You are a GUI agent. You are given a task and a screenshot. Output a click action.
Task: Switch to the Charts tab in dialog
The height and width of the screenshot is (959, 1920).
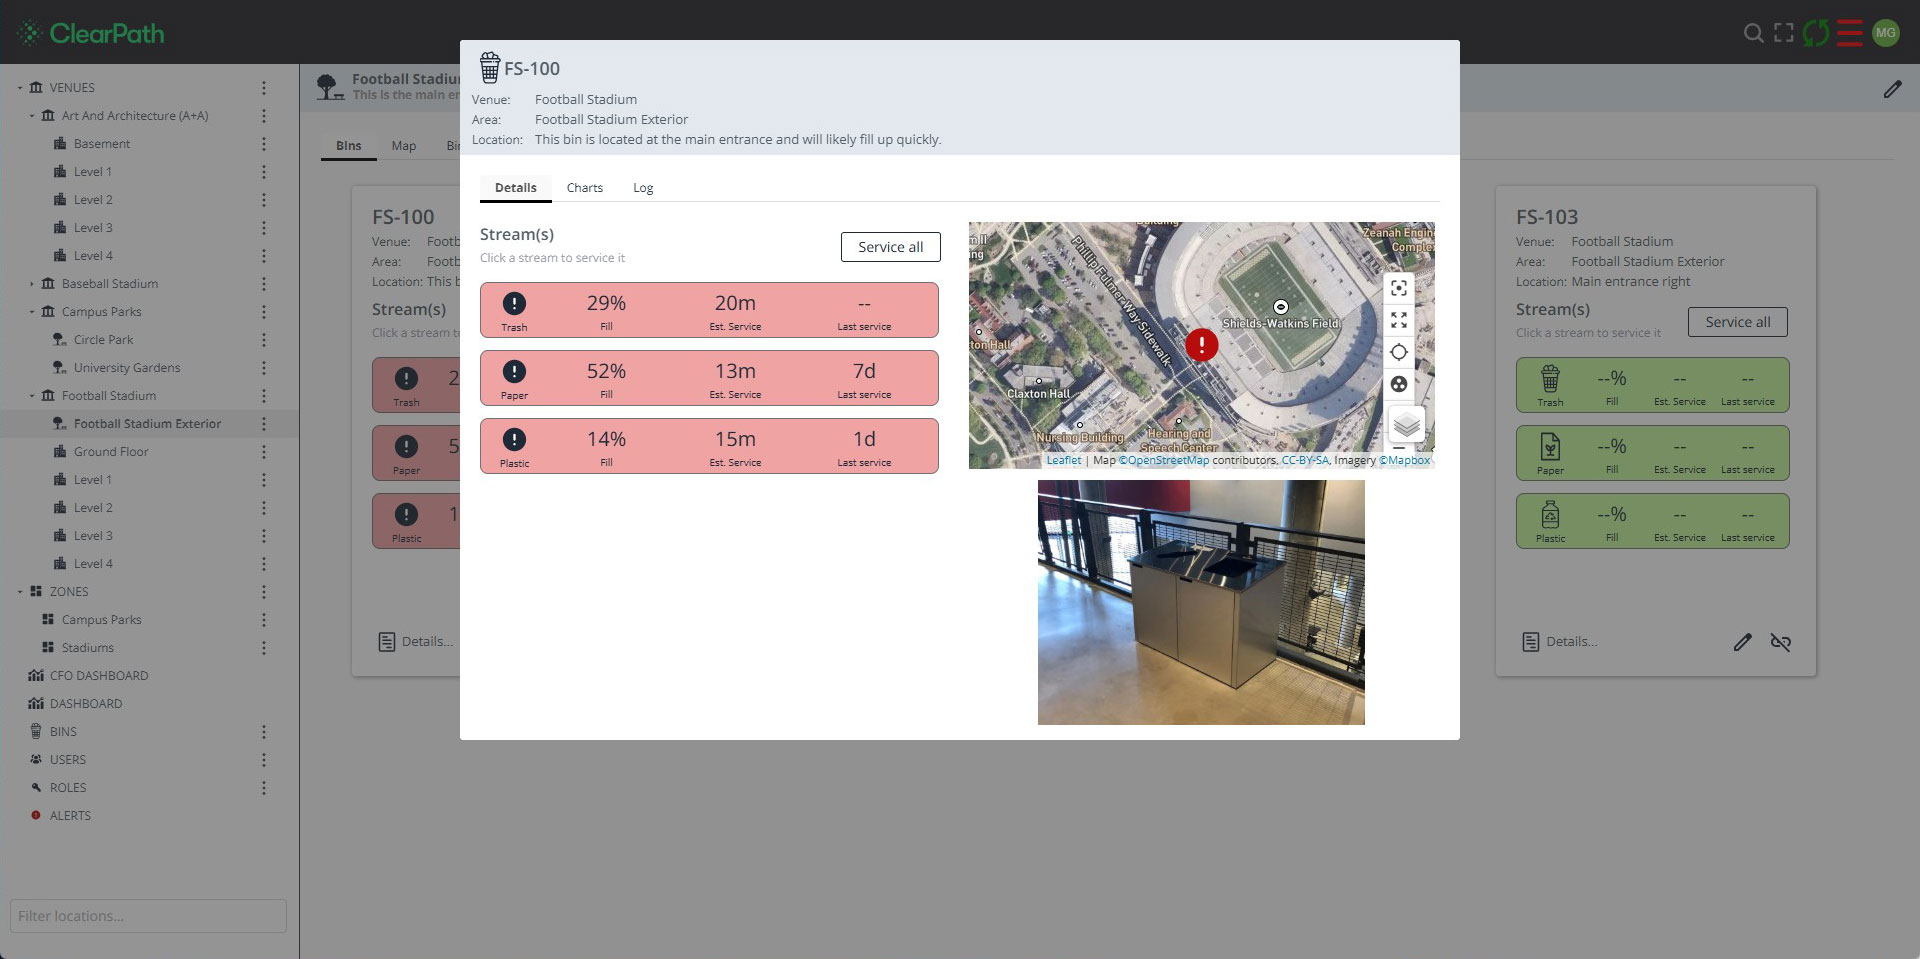(x=585, y=188)
